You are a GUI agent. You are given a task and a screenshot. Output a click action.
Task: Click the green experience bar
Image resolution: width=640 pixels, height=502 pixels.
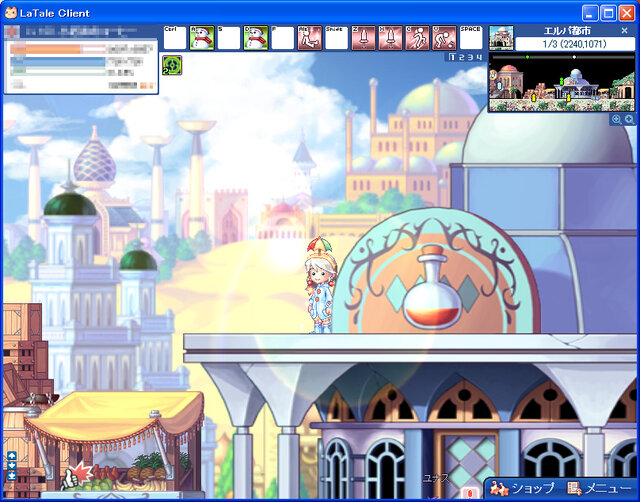(58, 71)
